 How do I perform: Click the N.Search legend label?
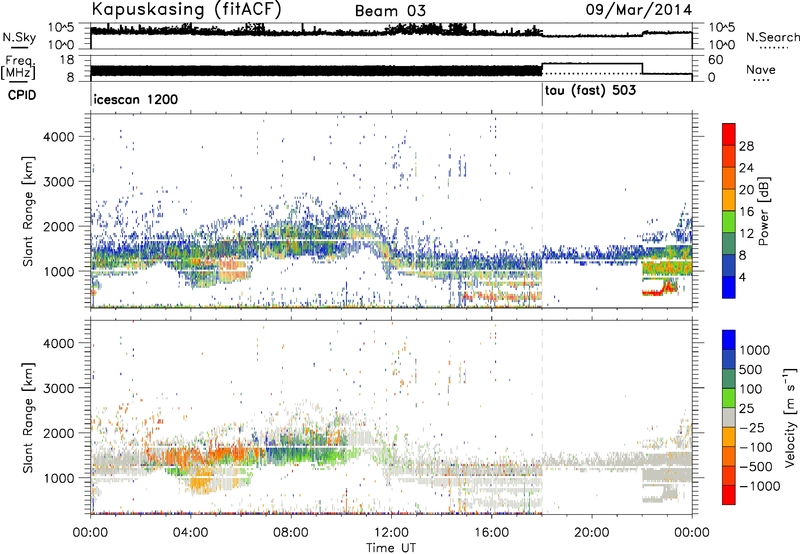pos(773,37)
